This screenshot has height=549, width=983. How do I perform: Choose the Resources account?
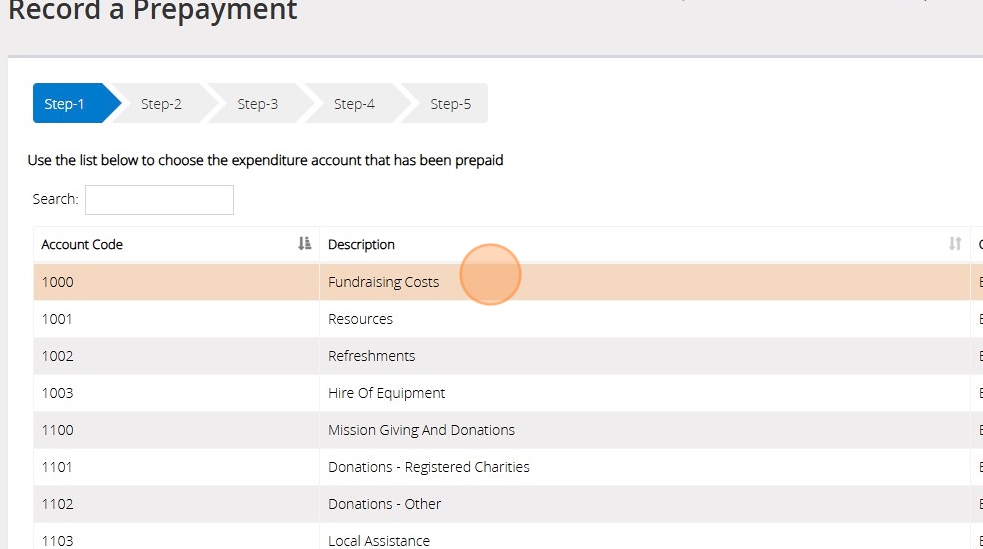tap(644, 319)
